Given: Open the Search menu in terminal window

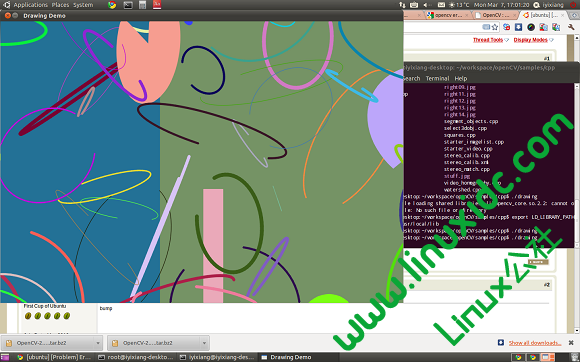Looking at the screenshot, I should click(x=411, y=78).
